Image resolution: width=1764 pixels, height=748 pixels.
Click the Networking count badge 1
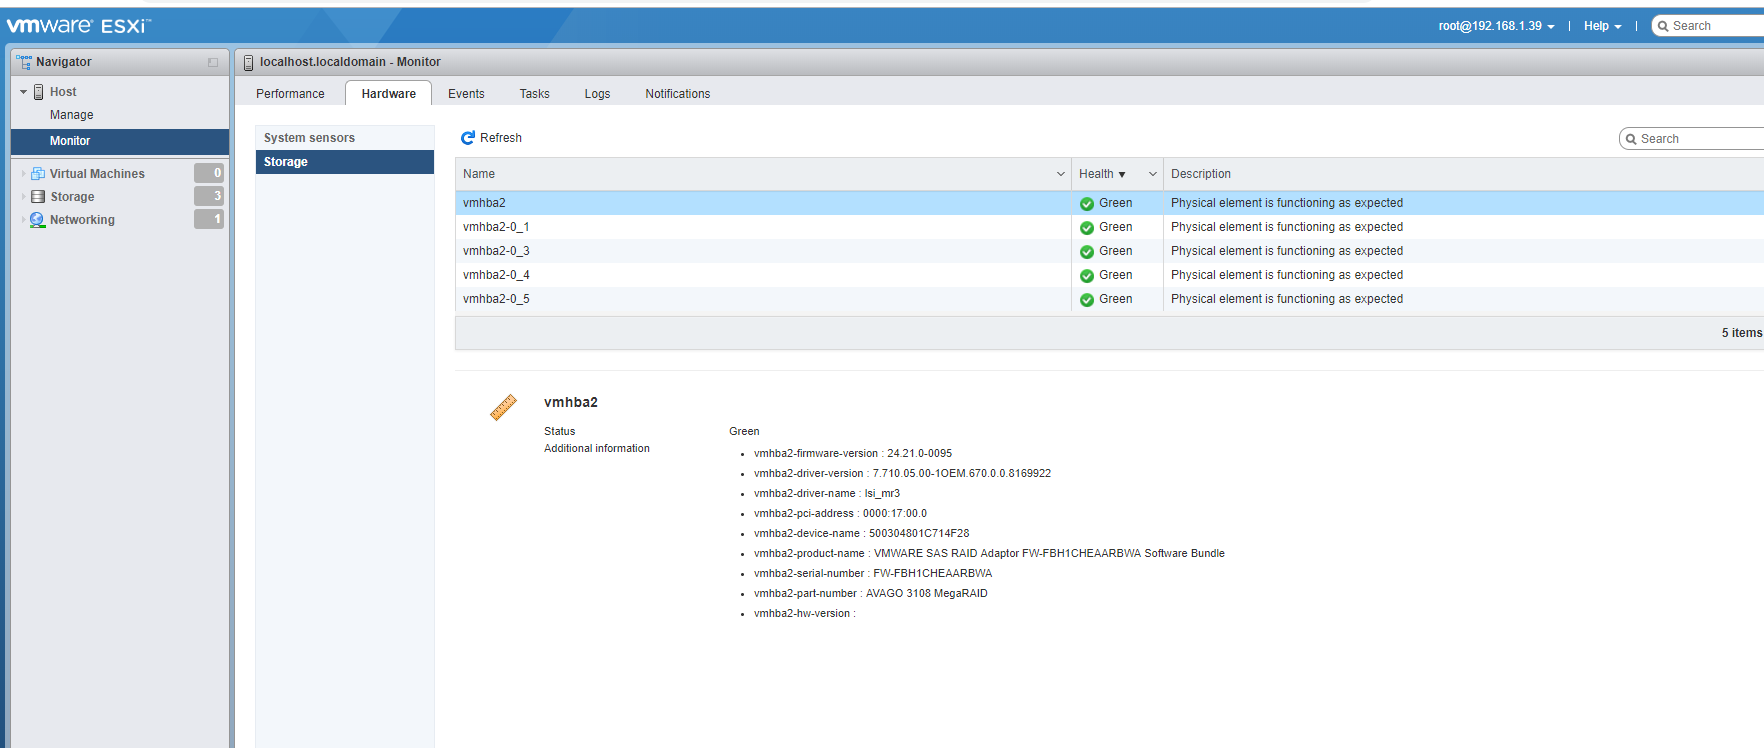point(209,219)
